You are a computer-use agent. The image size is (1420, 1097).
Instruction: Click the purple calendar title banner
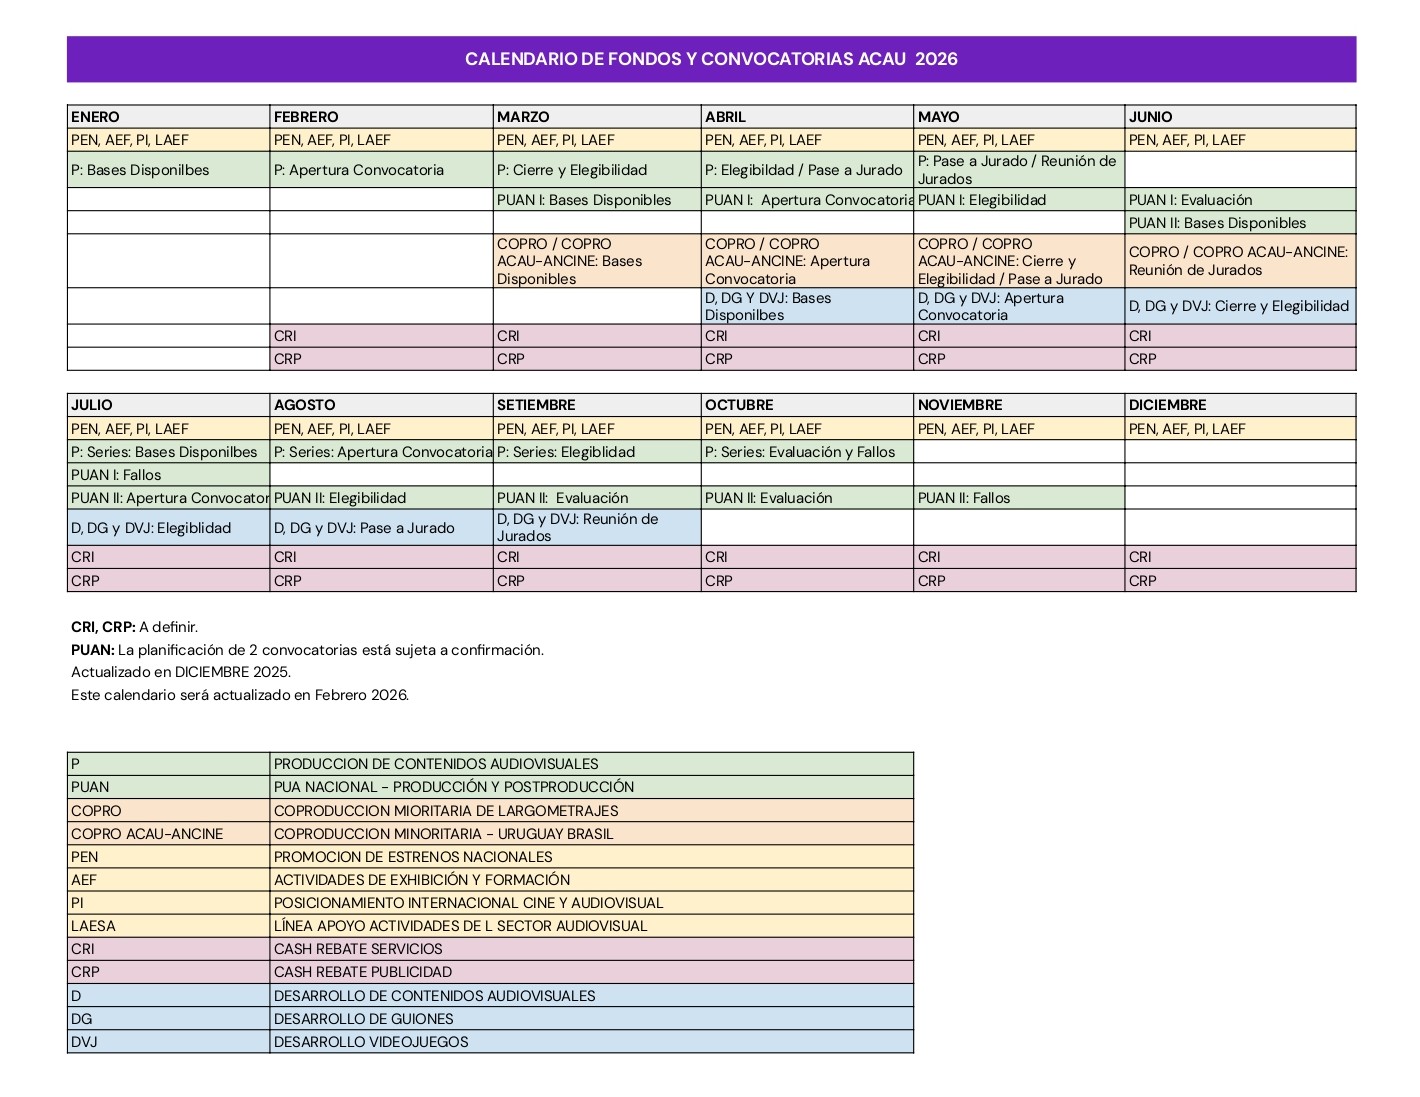pyautogui.click(x=710, y=59)
